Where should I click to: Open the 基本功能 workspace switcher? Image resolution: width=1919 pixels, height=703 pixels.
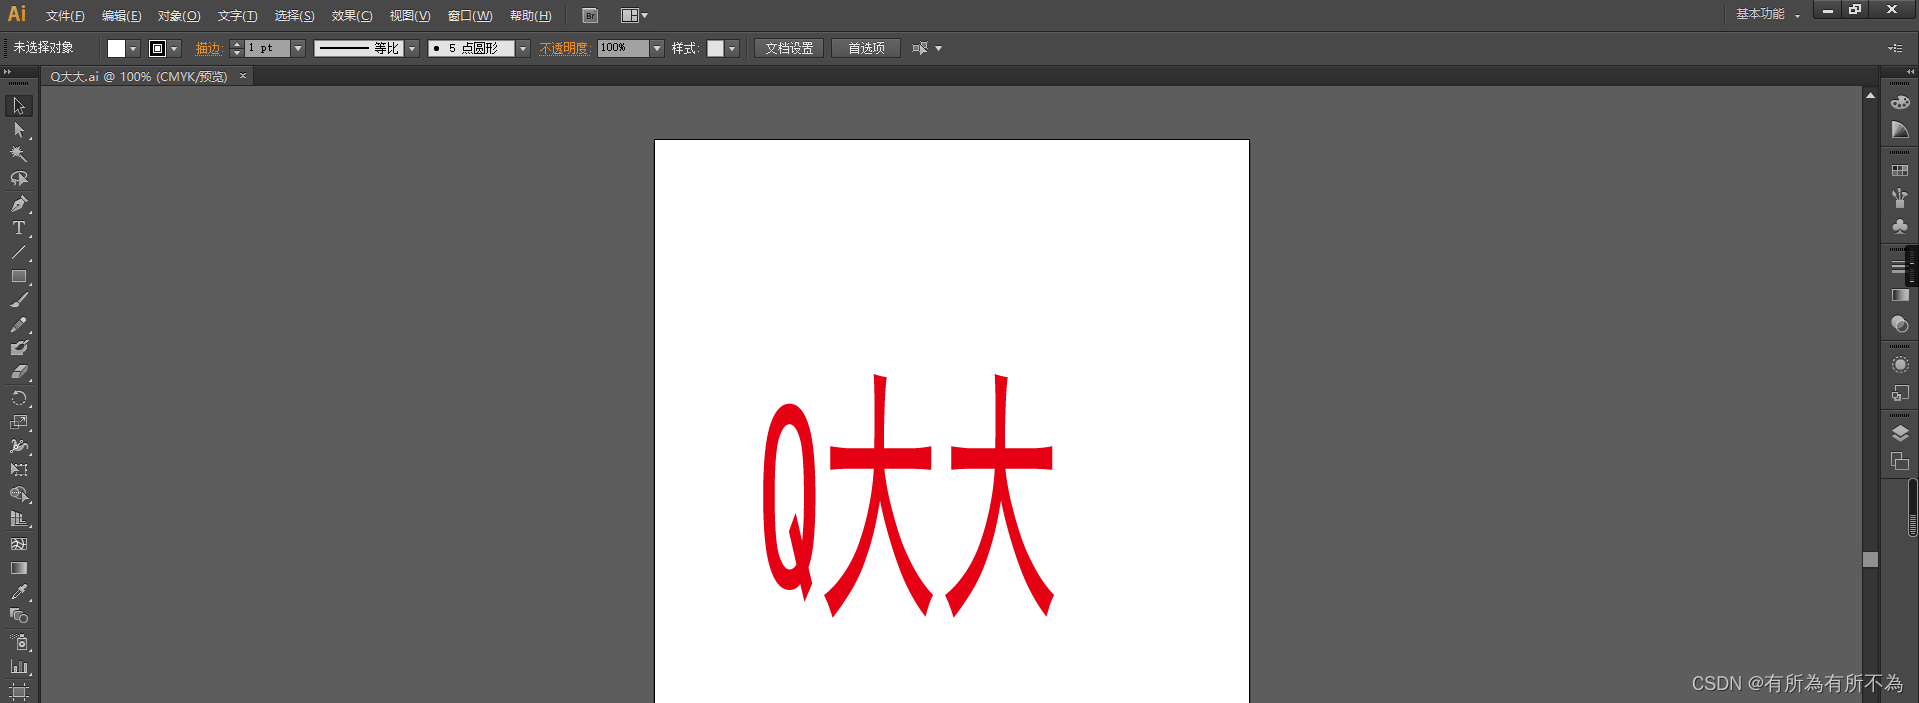coord(1767,14)
